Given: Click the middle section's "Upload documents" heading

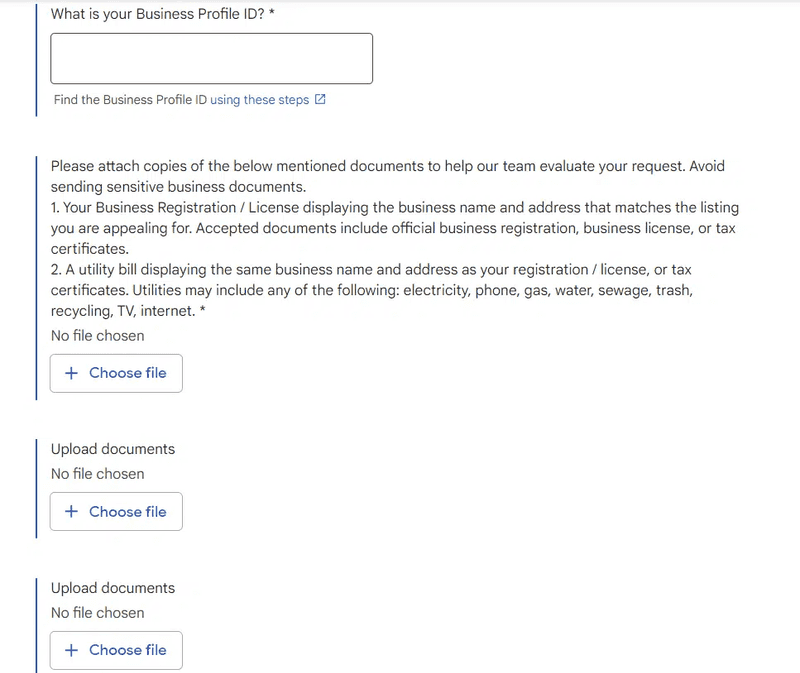Looking at the screenshot, I should point(113,449).
